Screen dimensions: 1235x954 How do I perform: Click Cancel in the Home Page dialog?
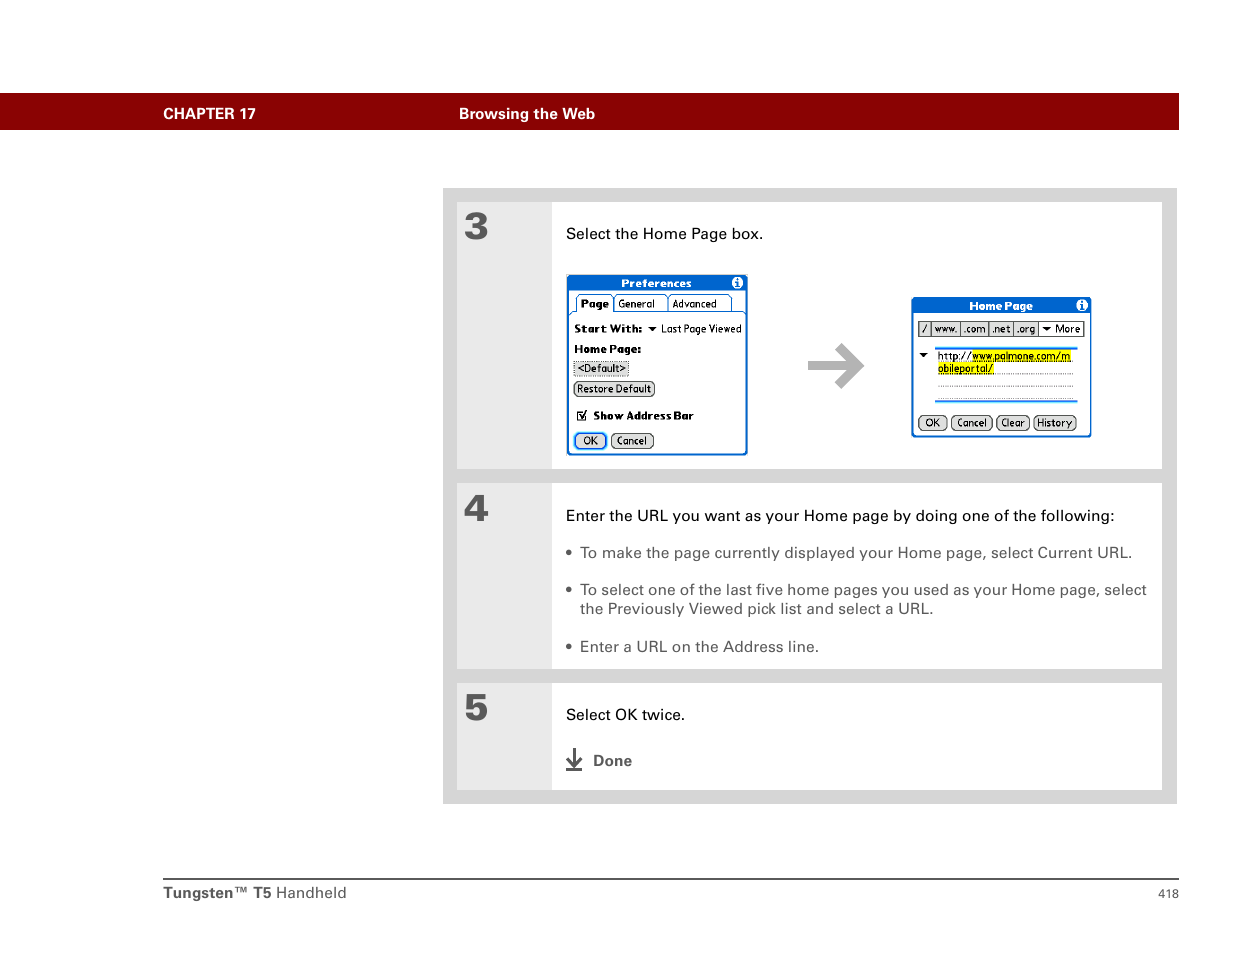point(972,423)
